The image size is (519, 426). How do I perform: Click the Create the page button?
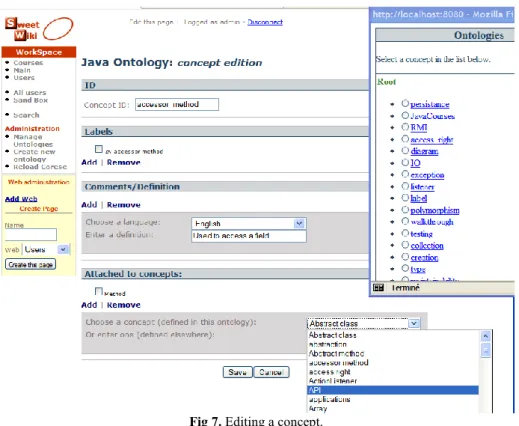[x=31, y=264]
